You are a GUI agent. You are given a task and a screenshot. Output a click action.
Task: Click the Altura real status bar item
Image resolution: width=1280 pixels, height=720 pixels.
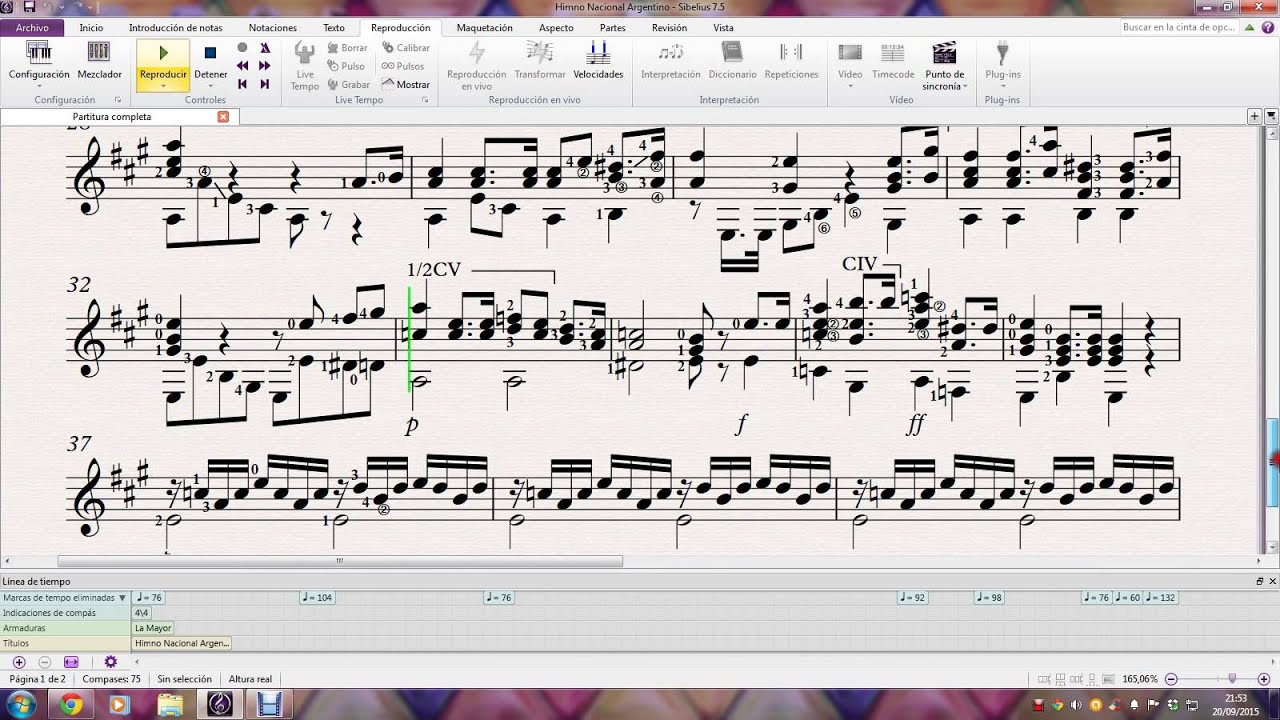[x=250, y=679]
